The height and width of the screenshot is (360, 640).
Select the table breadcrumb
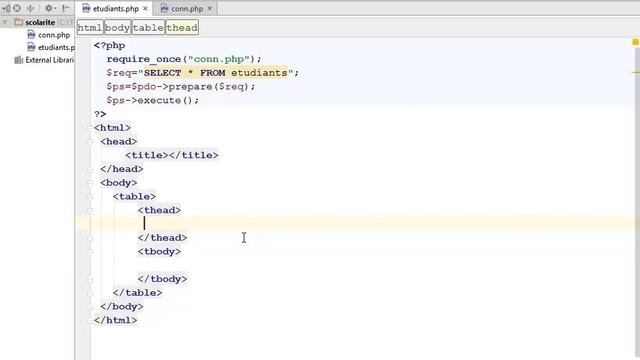point(148,27)
